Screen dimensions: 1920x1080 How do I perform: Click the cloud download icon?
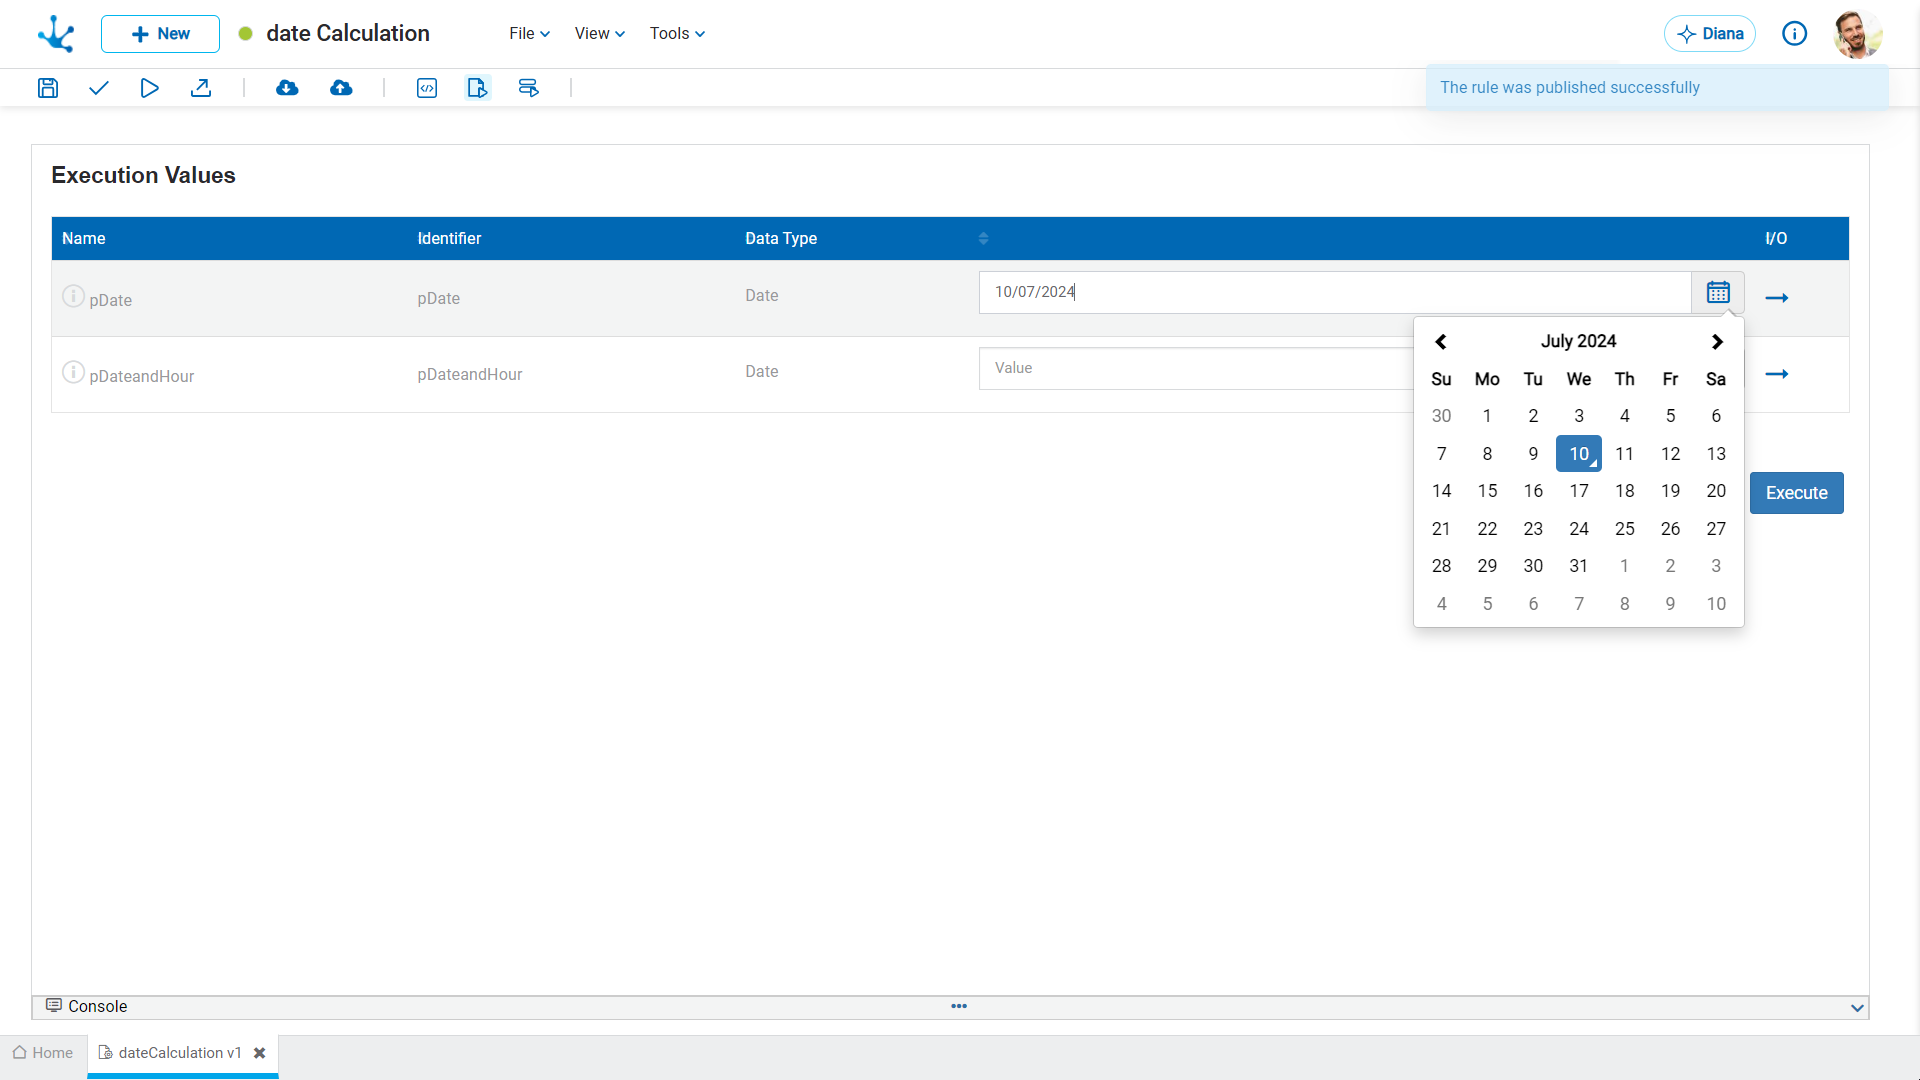[287, 88]
